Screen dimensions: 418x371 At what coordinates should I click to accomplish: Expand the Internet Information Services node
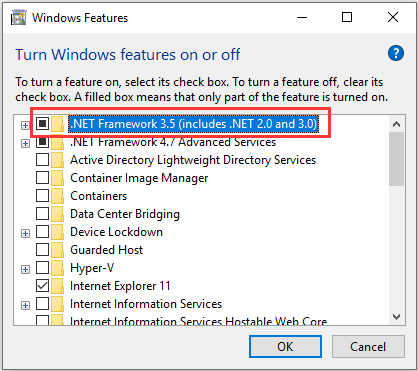click(x=25, y=305)
